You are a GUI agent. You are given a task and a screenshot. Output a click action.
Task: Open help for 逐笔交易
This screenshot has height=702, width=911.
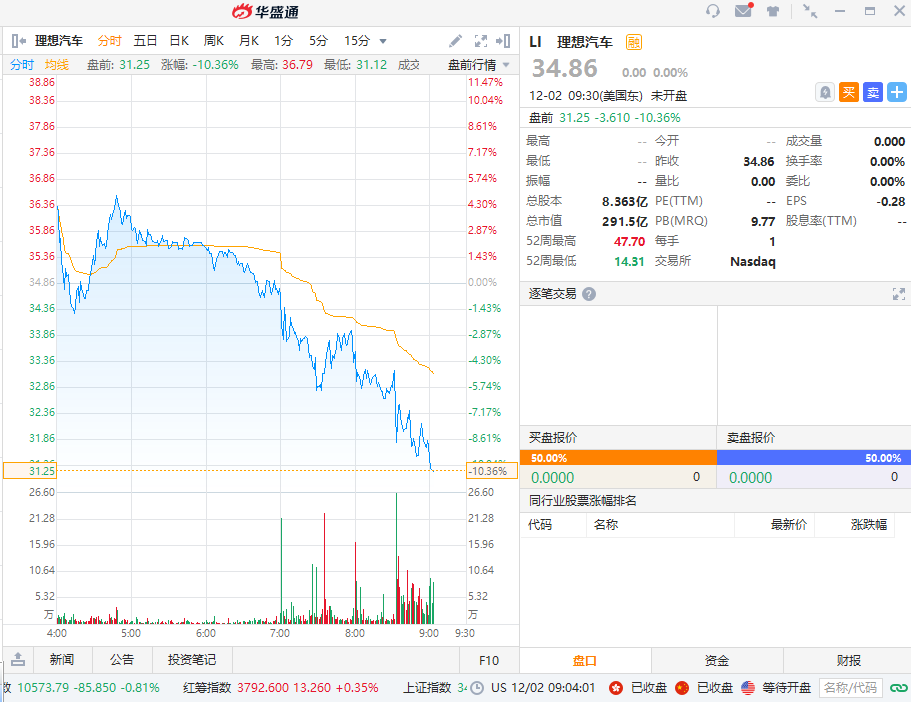click(589, 294)
